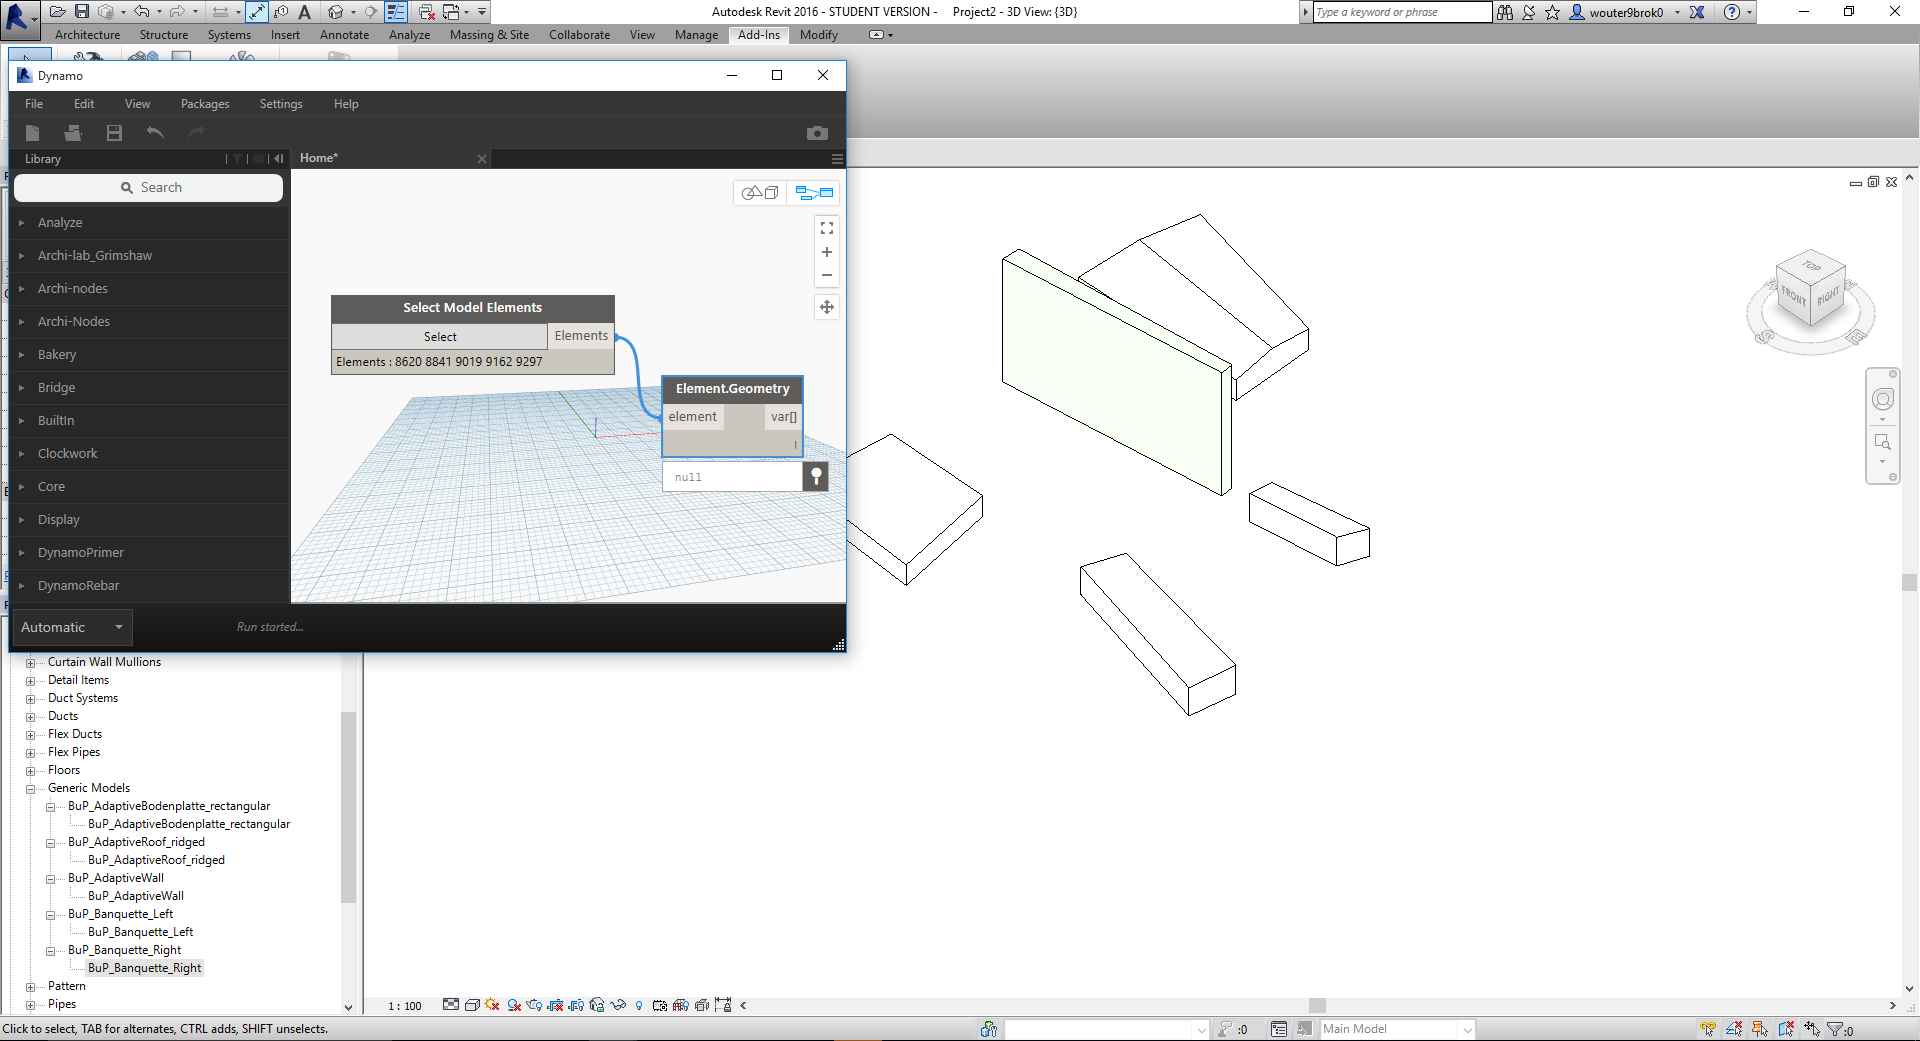Collapse Dynamo Library panel arrow icon
This screenshot has width=1920, height=1041.
pyautogui.click(x=279, y=158)
